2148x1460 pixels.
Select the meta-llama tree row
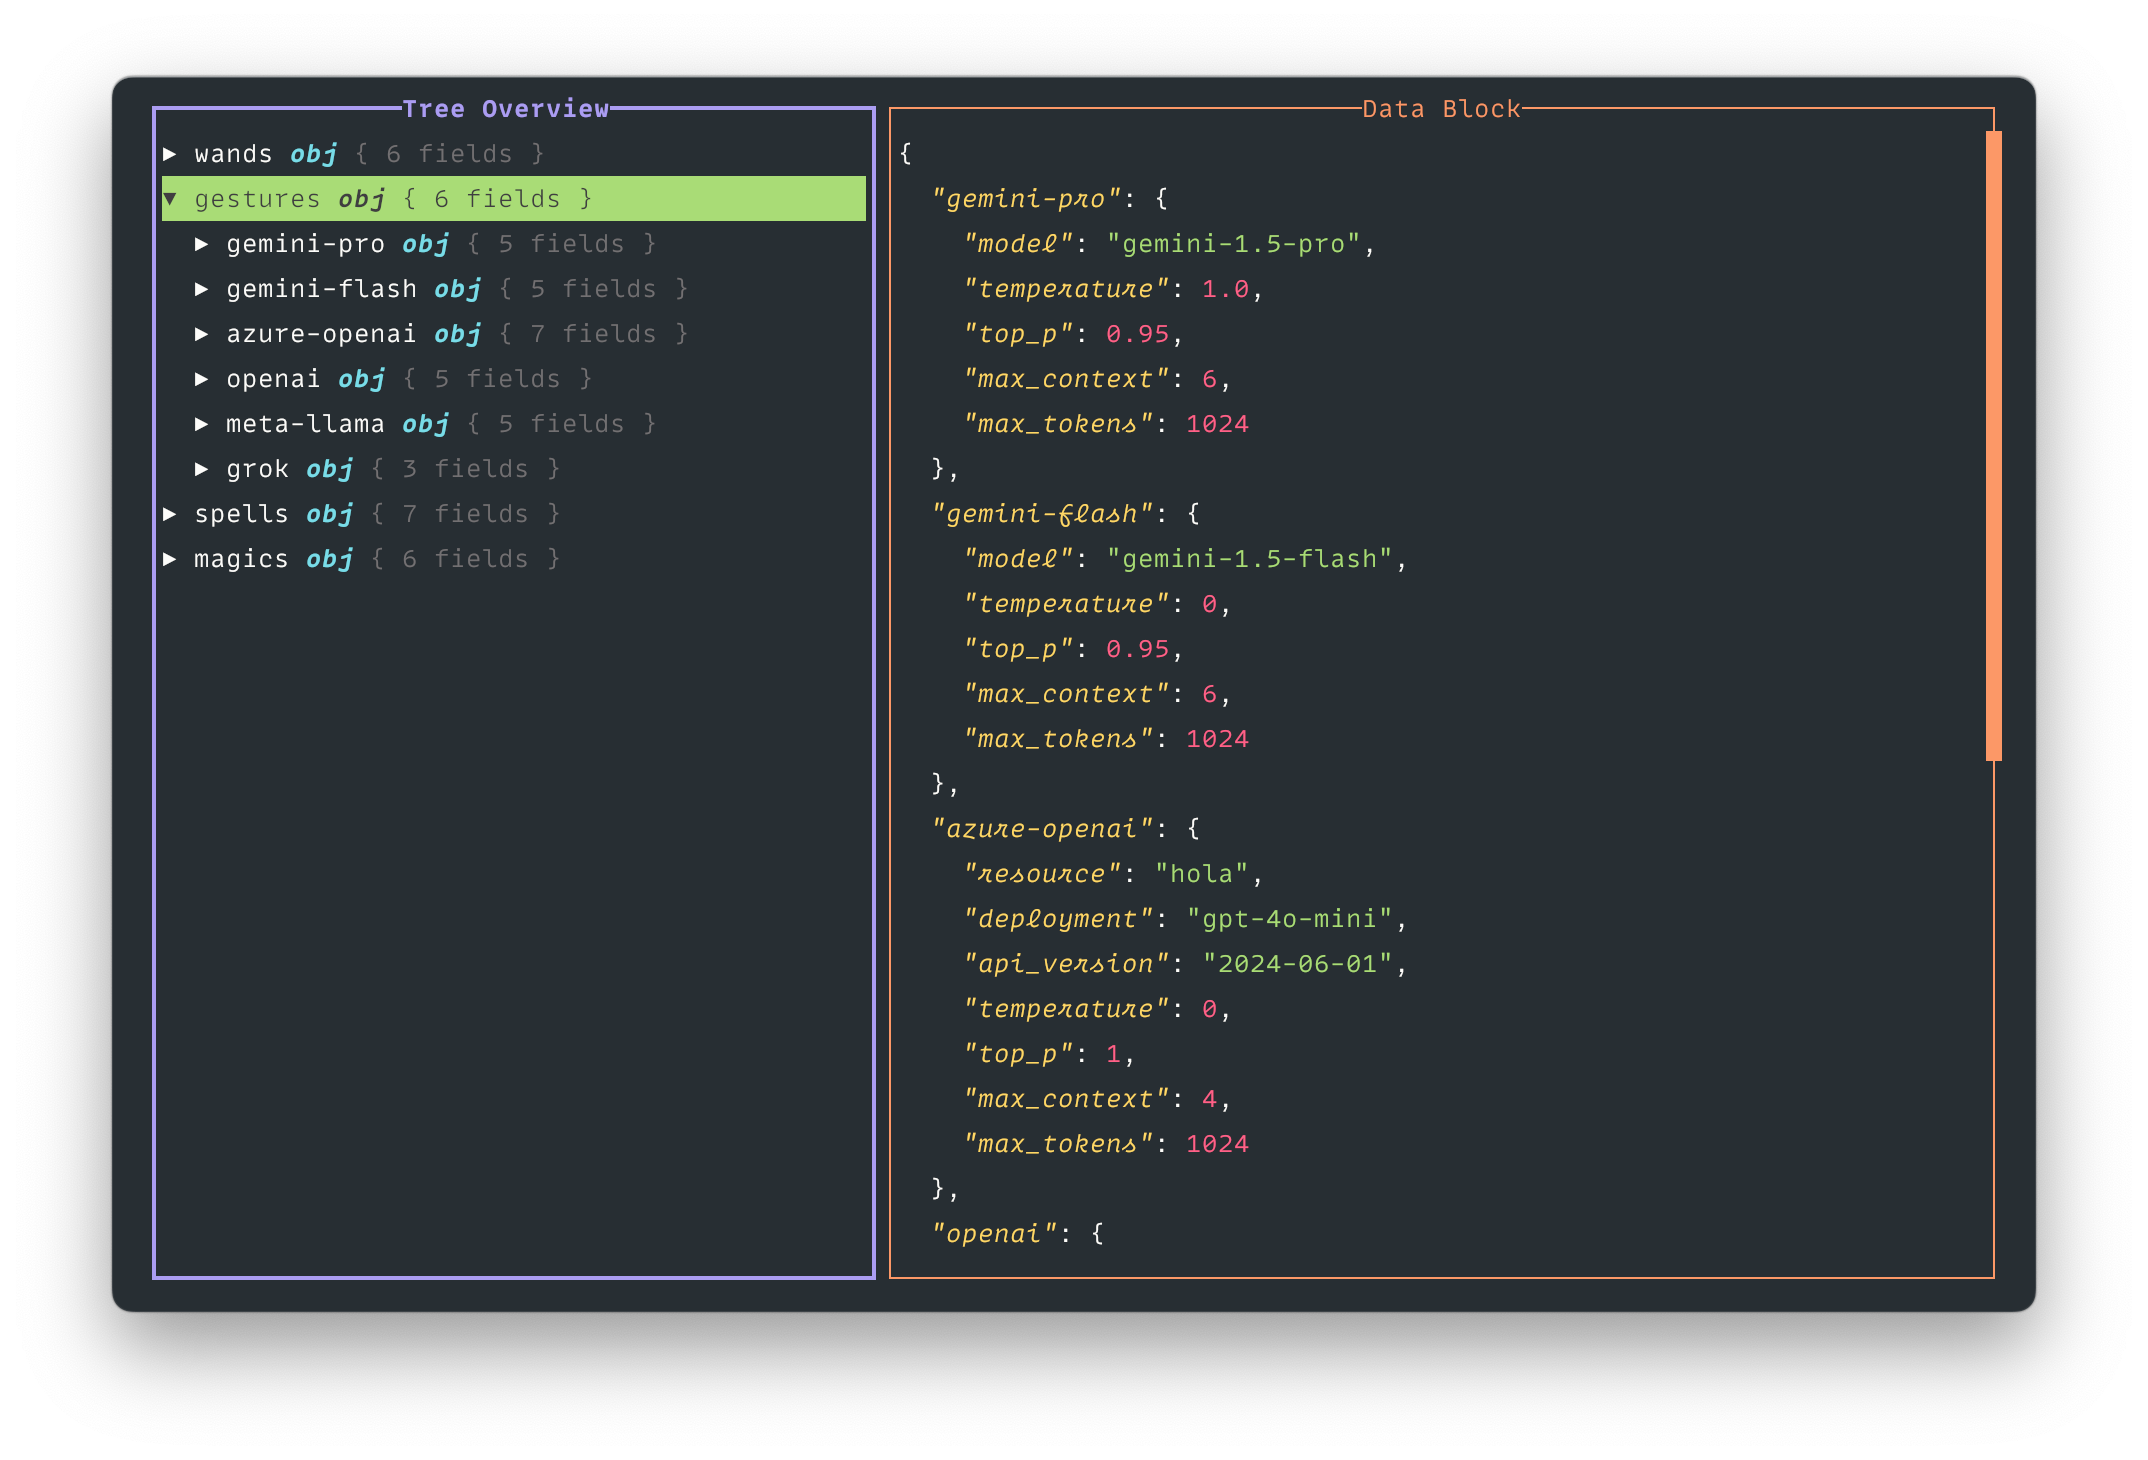[x=514, y=424]
